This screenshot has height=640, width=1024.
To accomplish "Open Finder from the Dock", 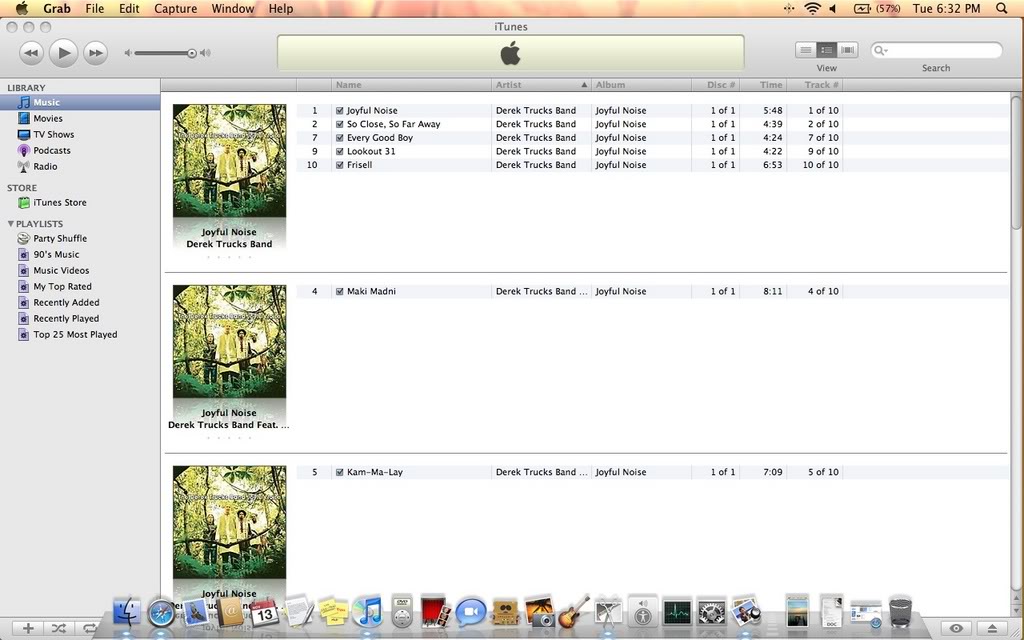I will [127, 612].
